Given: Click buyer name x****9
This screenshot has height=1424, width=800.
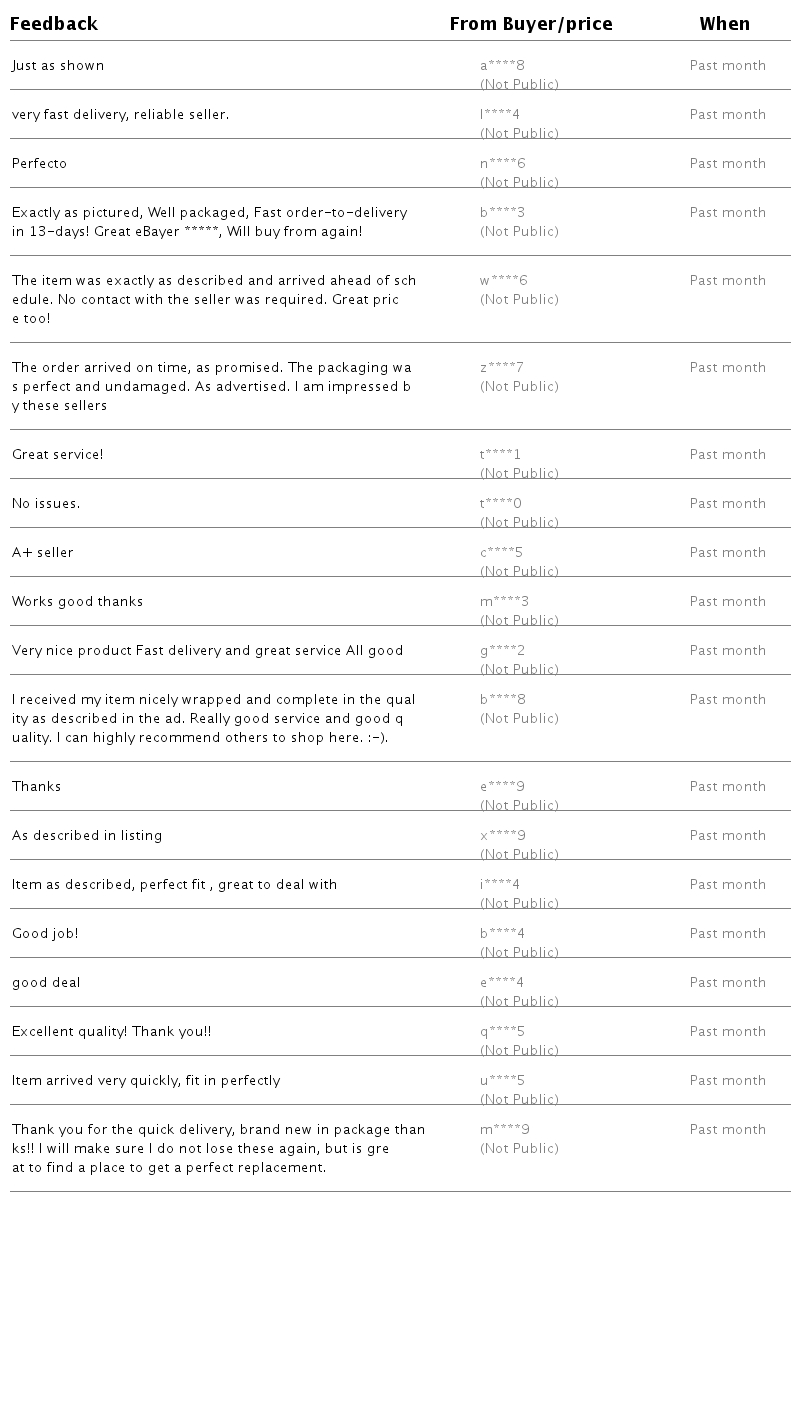Looking at the screenshot, I should tap(502, 836).
